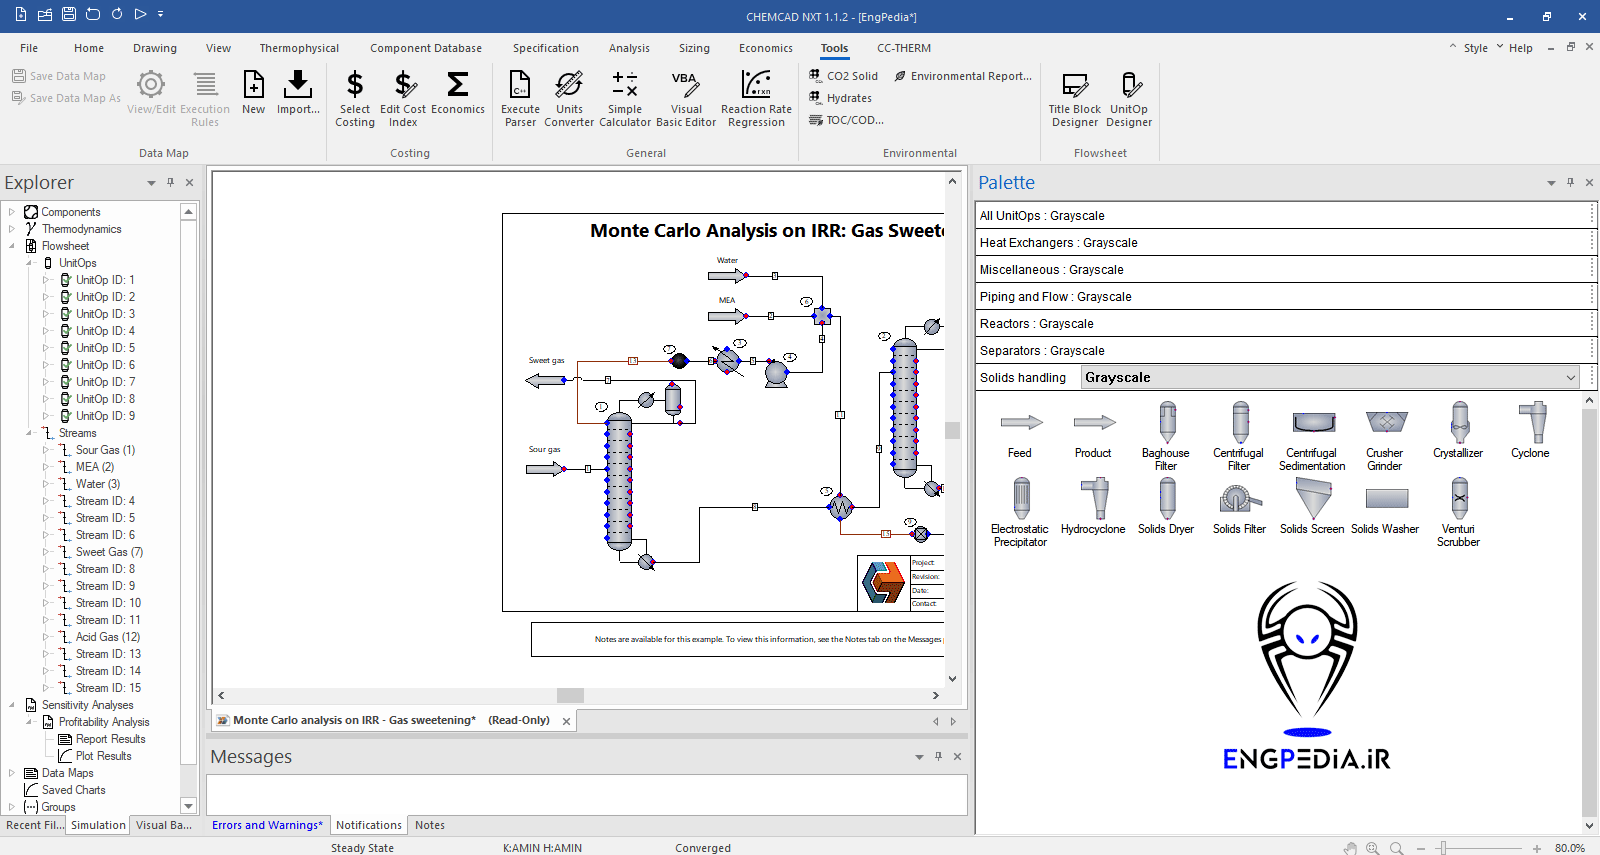Open Plot Results under Profitability Analysis

click(103, 756)
